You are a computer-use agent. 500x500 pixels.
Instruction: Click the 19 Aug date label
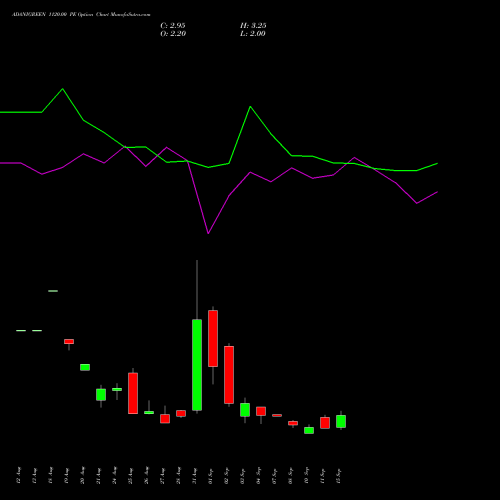tap(66, 475)
